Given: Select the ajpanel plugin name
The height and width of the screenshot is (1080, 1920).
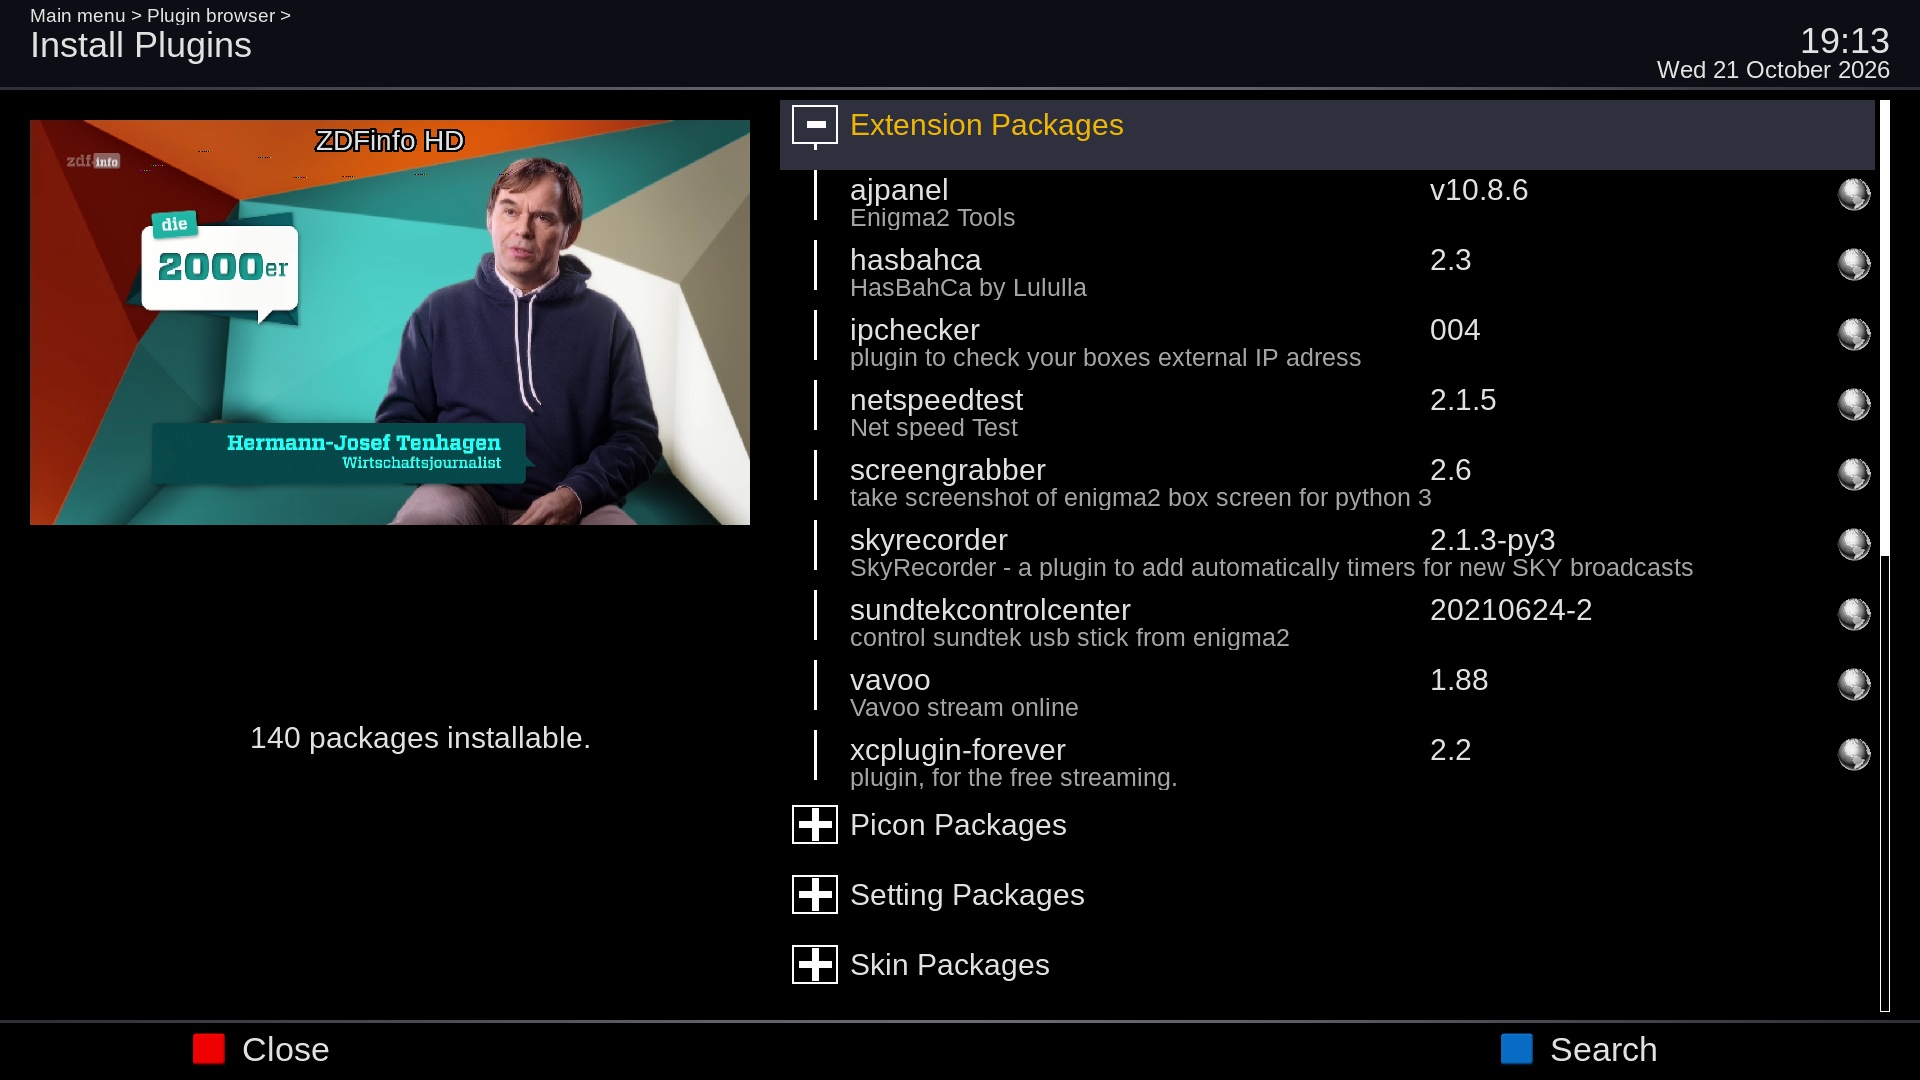Looking at the screenshot, I should pyautogui.click(x=899, y=190).
